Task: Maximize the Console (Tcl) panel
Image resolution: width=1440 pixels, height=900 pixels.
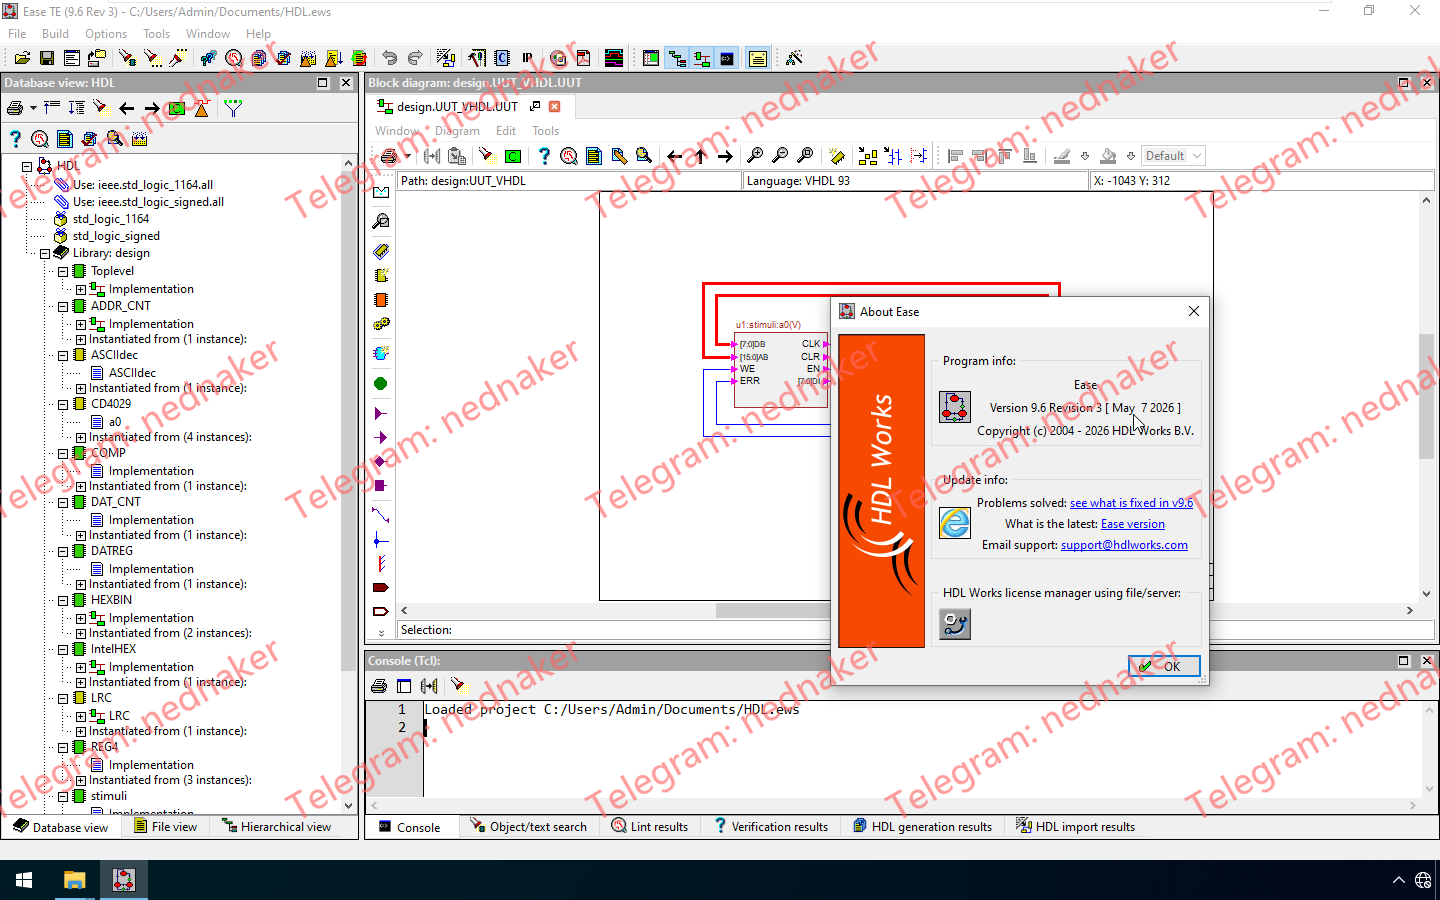Action: tap(1403, 661)
